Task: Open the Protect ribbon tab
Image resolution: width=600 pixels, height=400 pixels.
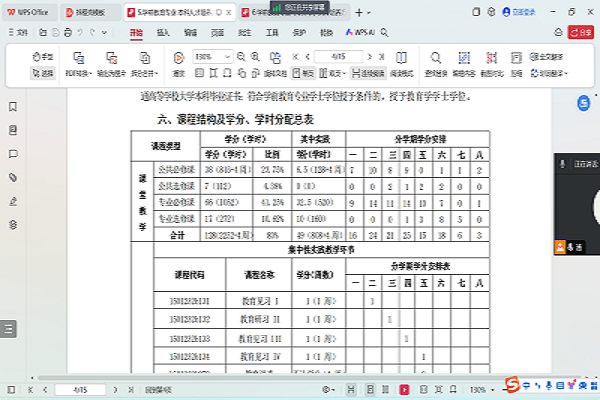Action: click(x=298, y=33)
